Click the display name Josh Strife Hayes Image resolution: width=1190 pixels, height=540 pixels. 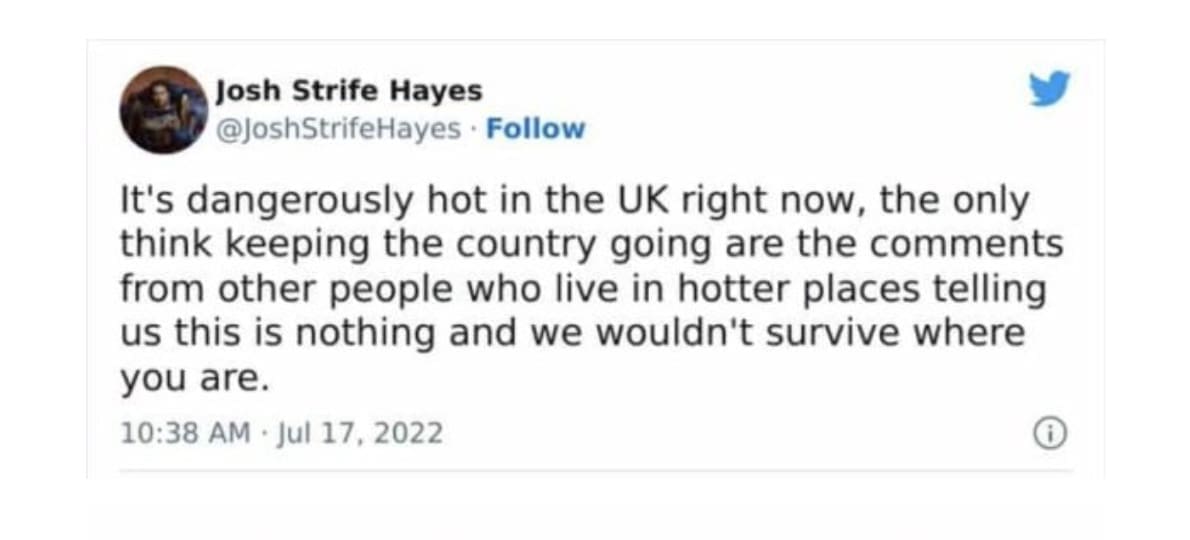(349, 91)
